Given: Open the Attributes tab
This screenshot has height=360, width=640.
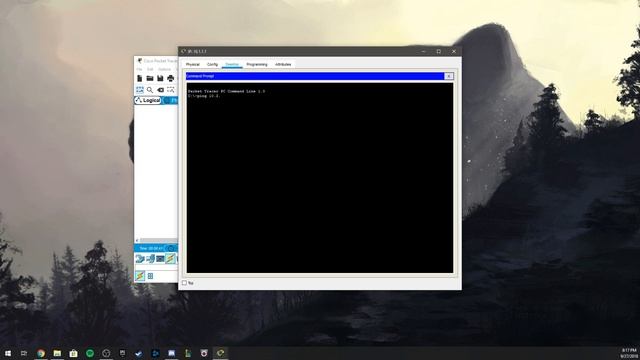Looking at the screenshot, I should click(283, 64).
